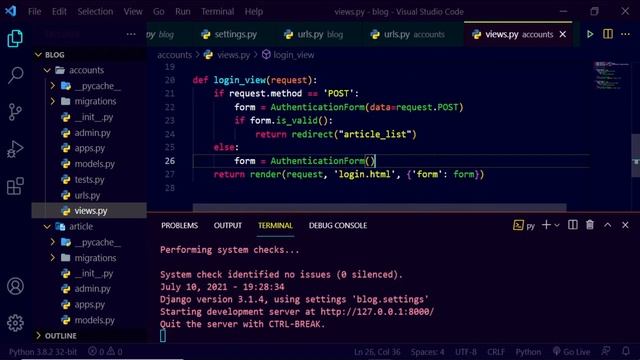
Task: Open urls.py in accounts folder
Action: [87, 195]
